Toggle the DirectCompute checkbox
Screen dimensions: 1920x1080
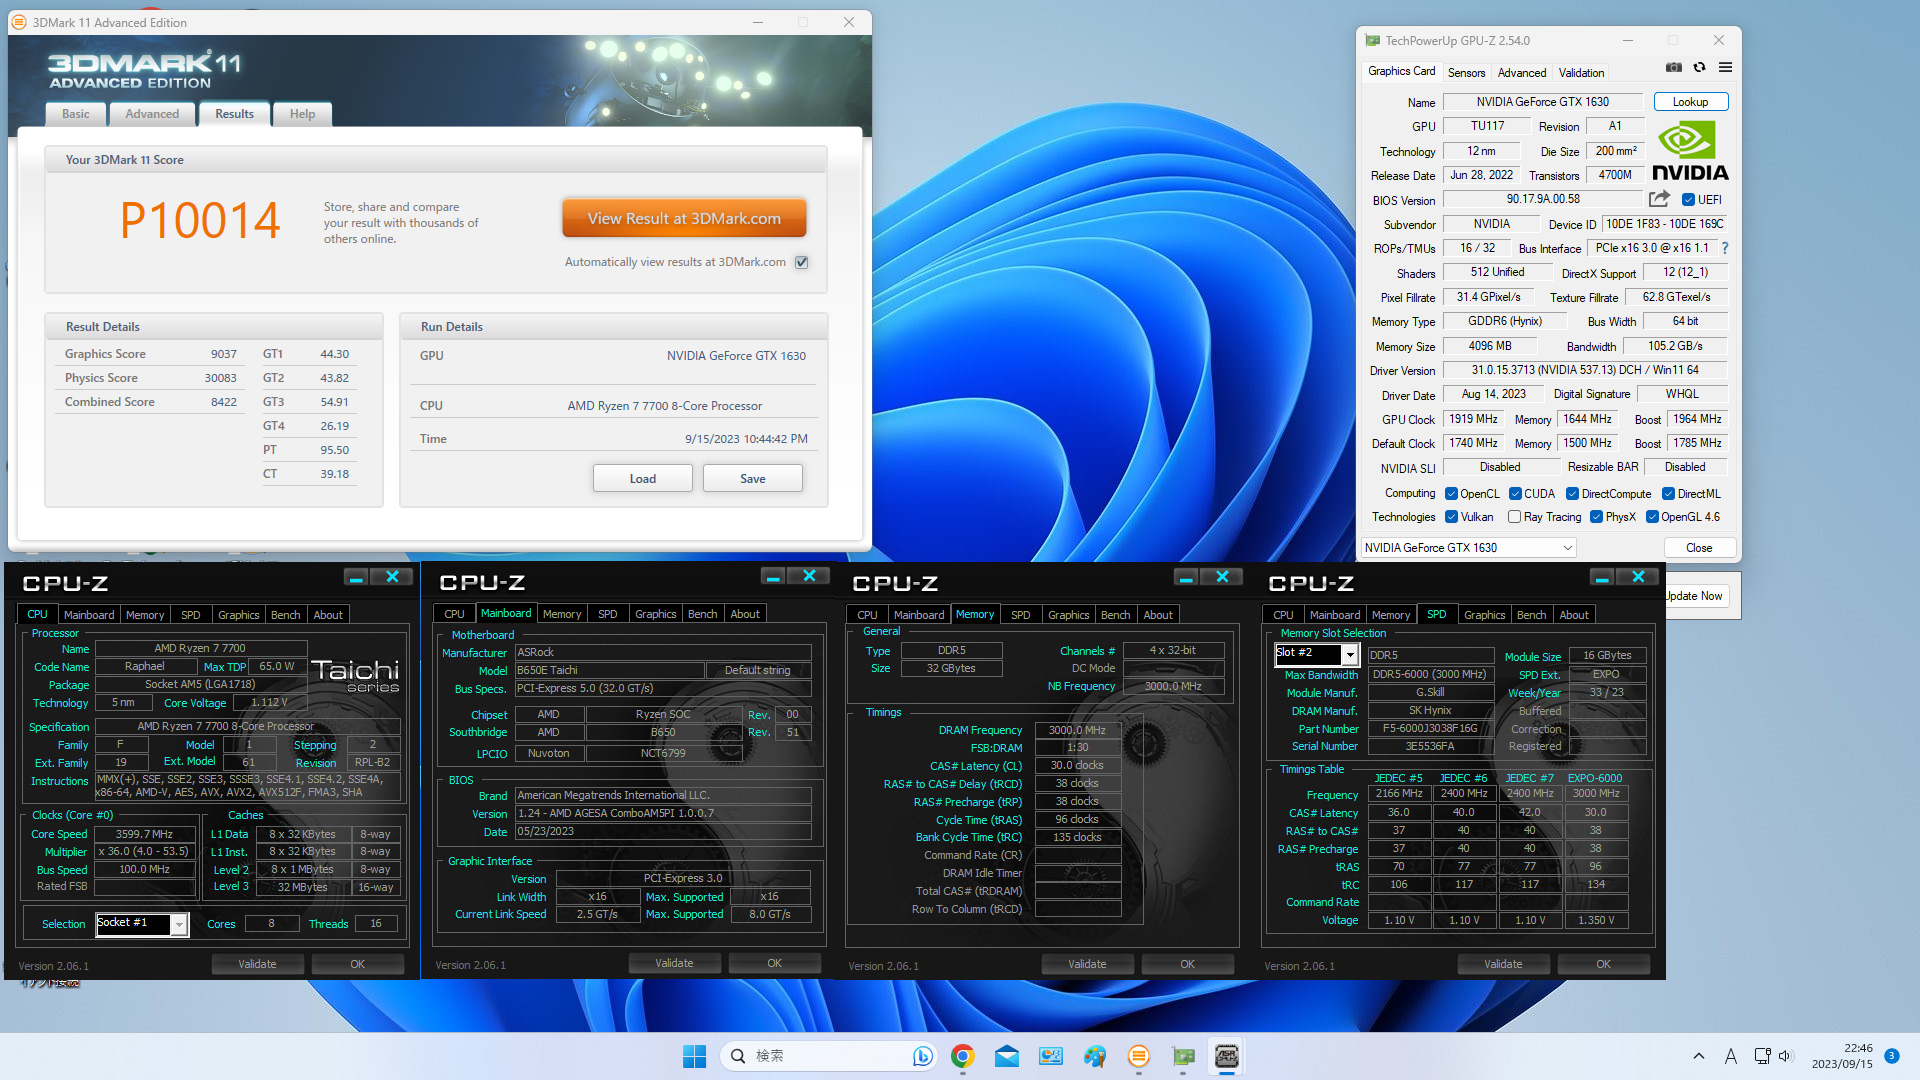(1572, 494)
